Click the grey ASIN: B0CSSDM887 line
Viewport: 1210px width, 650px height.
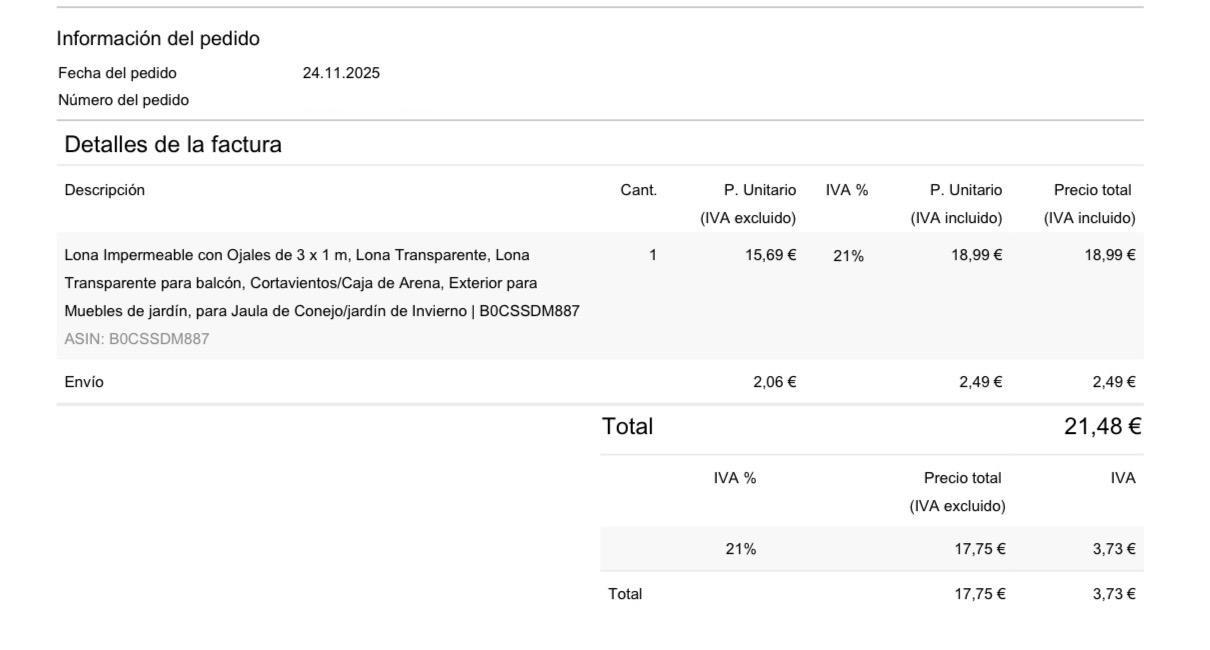tap(137, 339)
